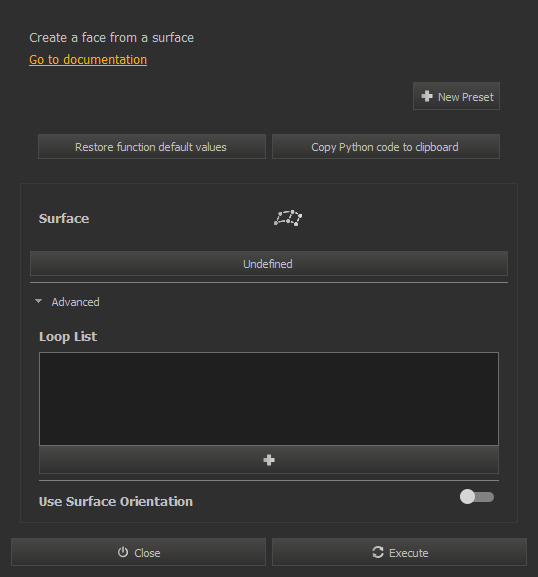538x577 pixels.
Task: Click inside the empty Loop List box
Action: click(269, 399)
